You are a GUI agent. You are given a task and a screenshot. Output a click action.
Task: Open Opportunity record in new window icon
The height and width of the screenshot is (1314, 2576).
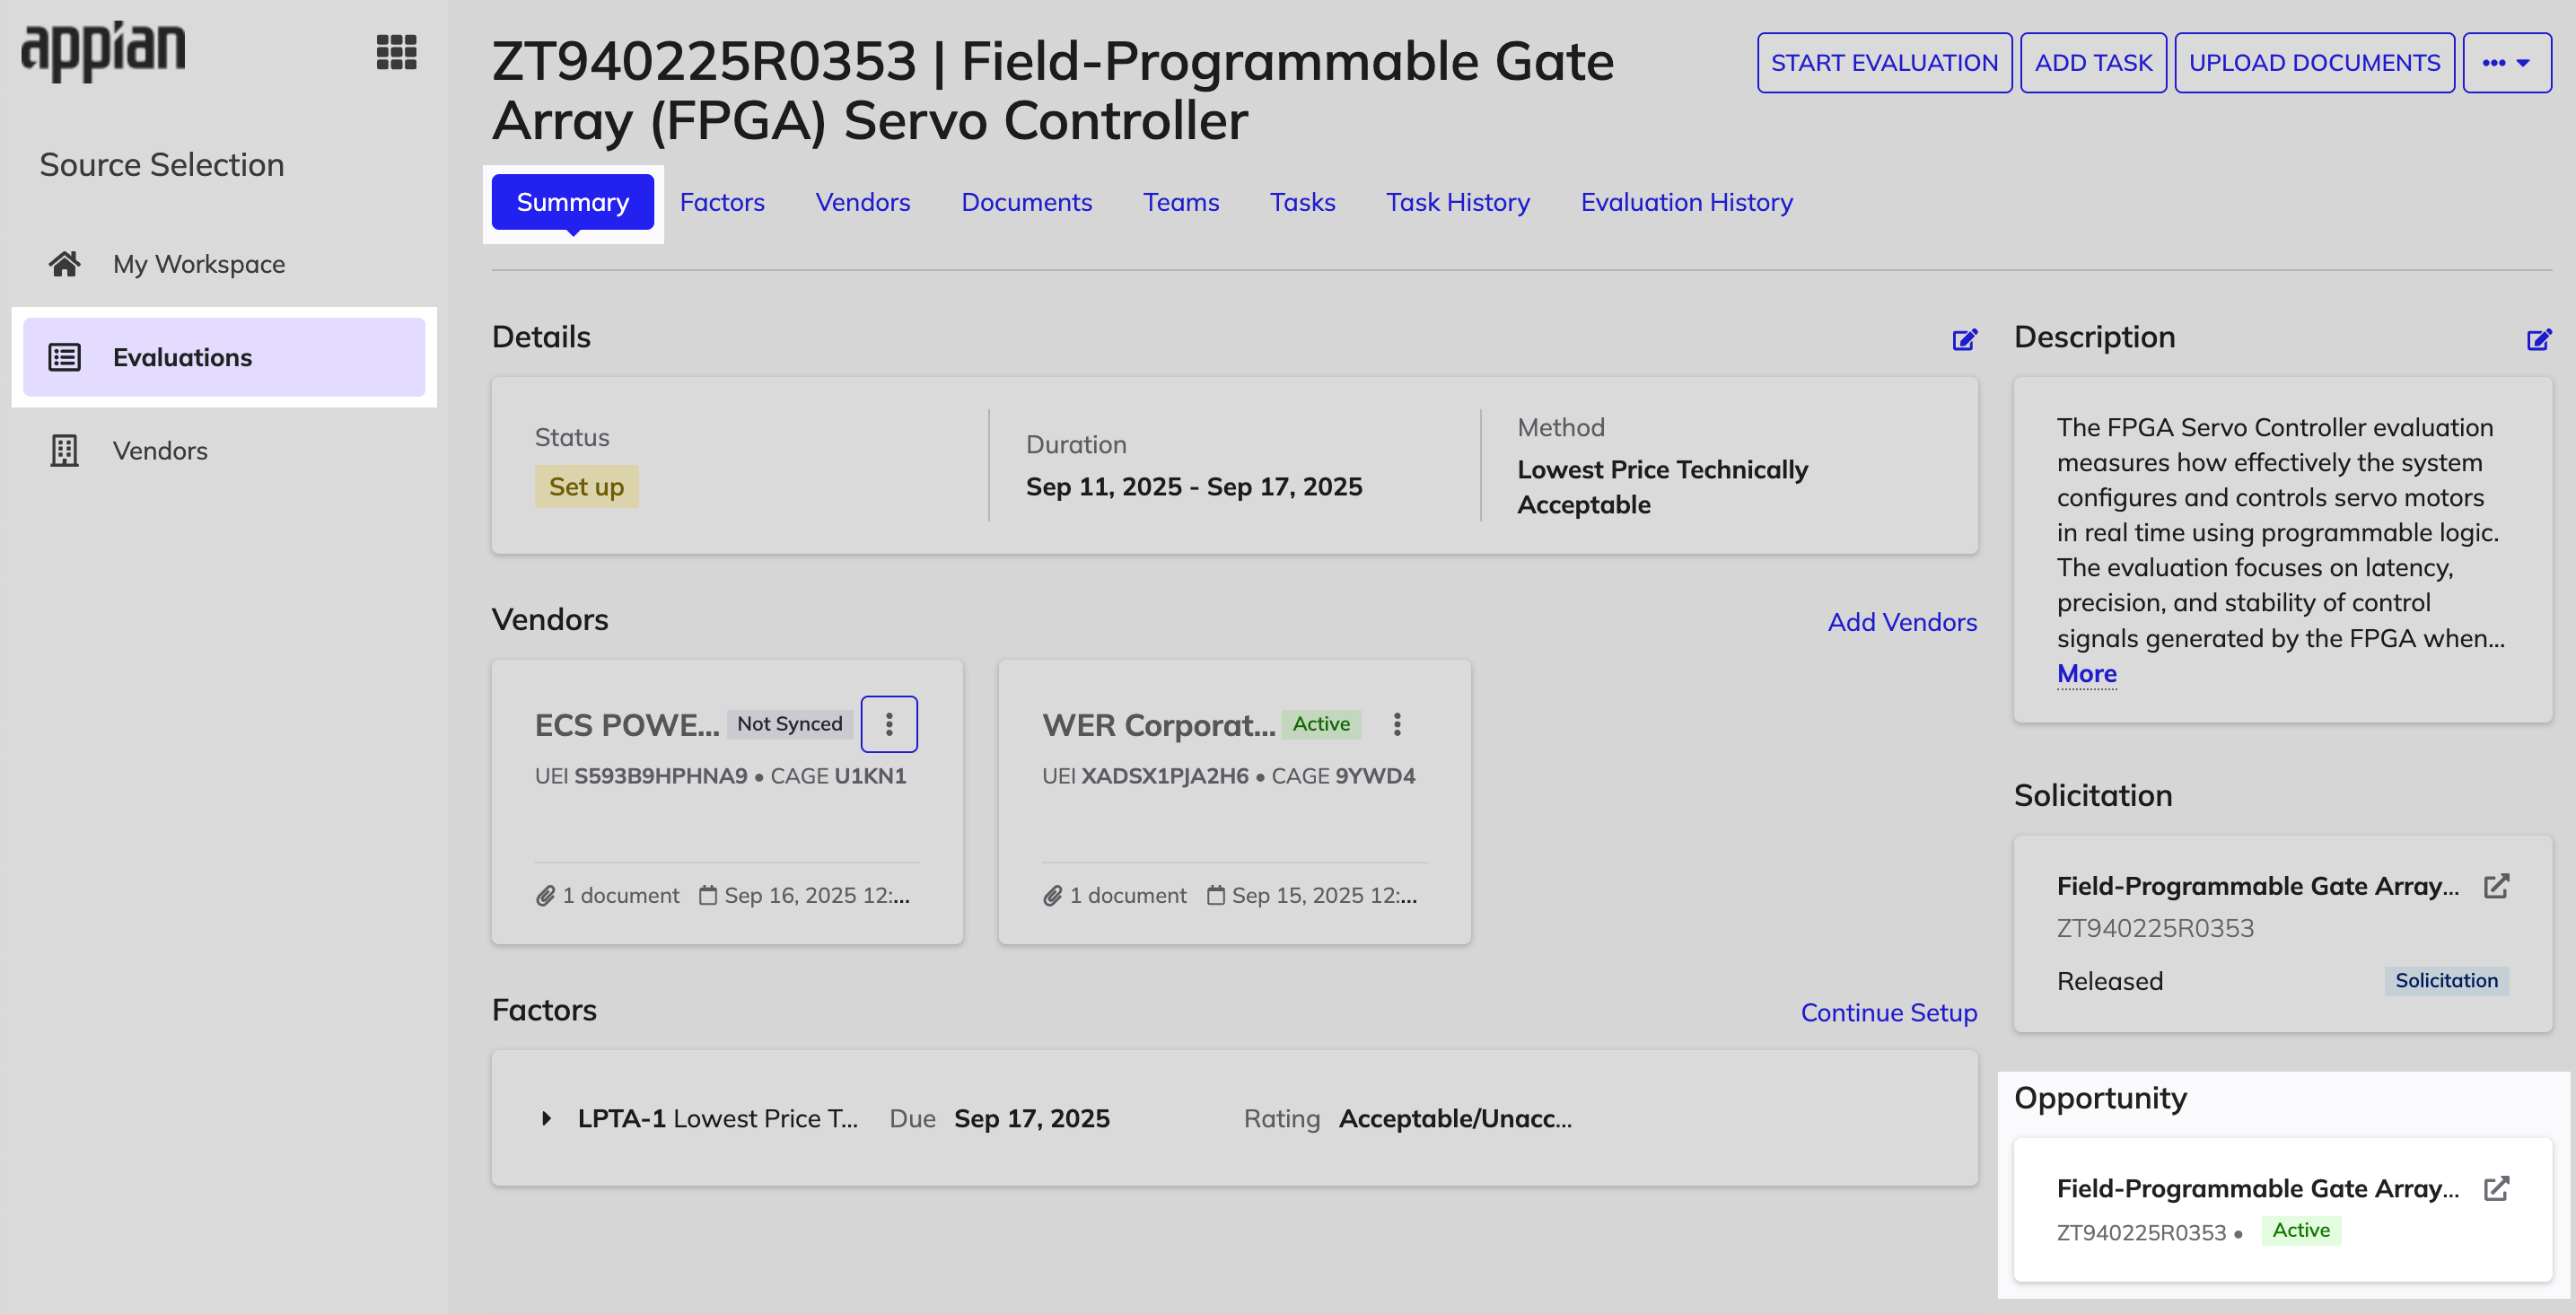[2497, 1188]
